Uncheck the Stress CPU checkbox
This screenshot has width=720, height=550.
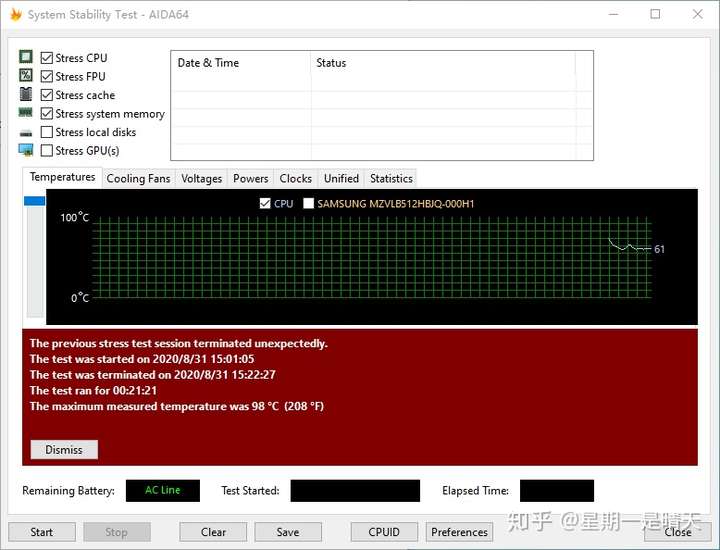pyautogui.click(x=47, y=58)
